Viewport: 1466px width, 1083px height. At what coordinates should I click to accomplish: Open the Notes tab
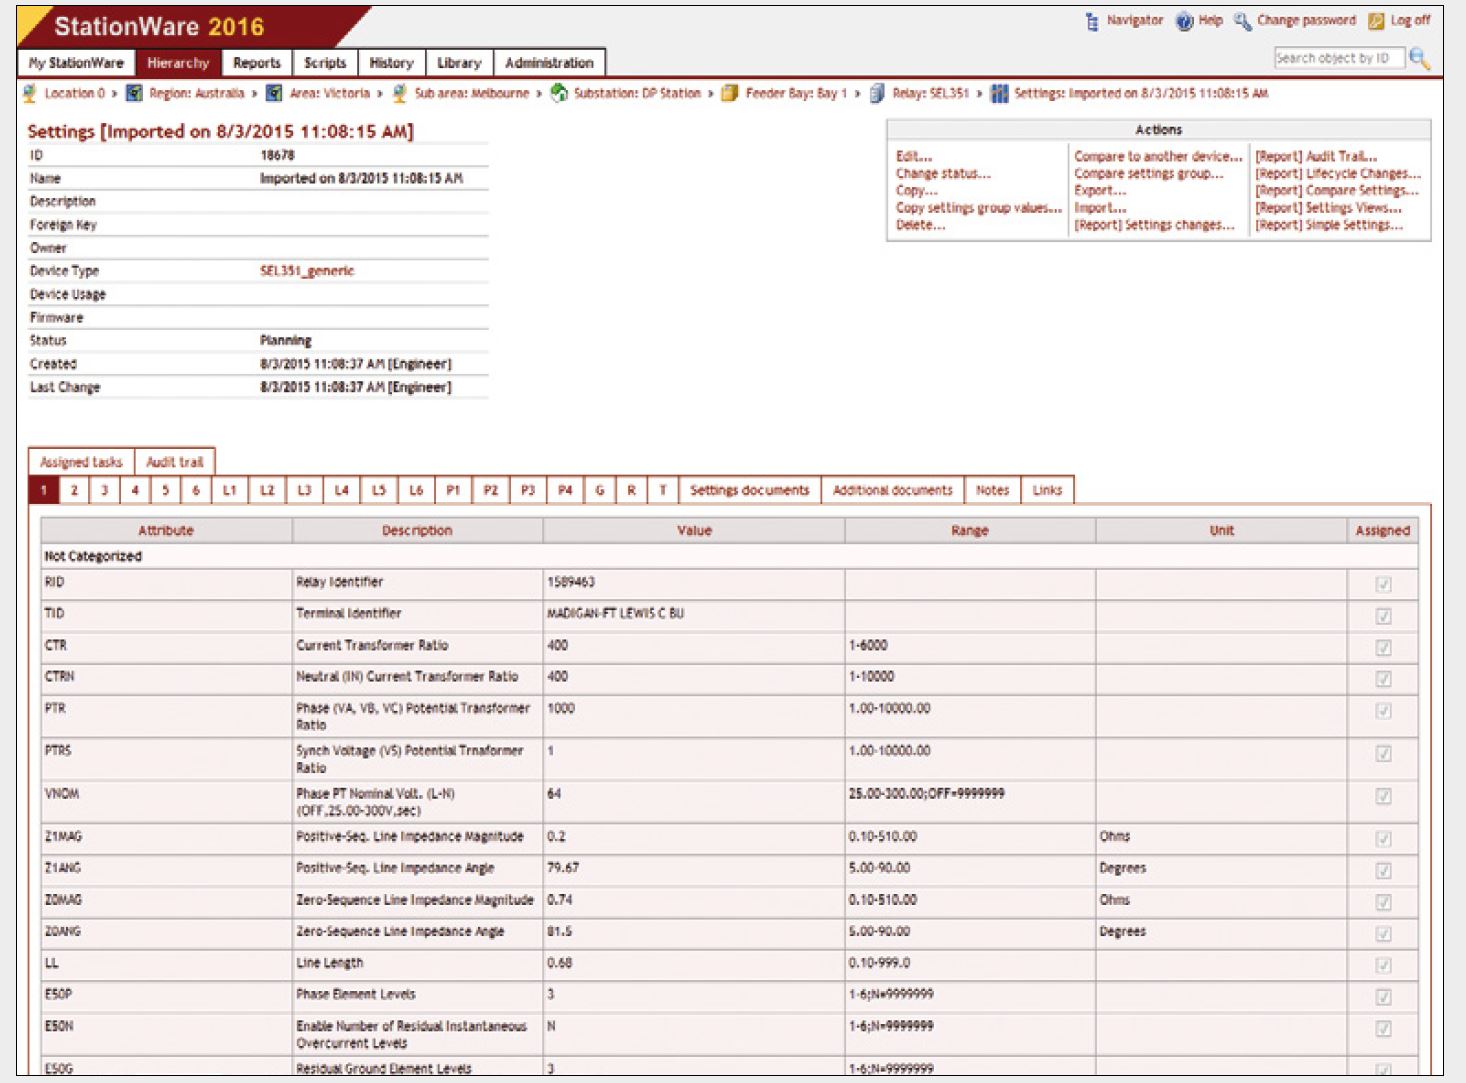click(x=992, y=490)
